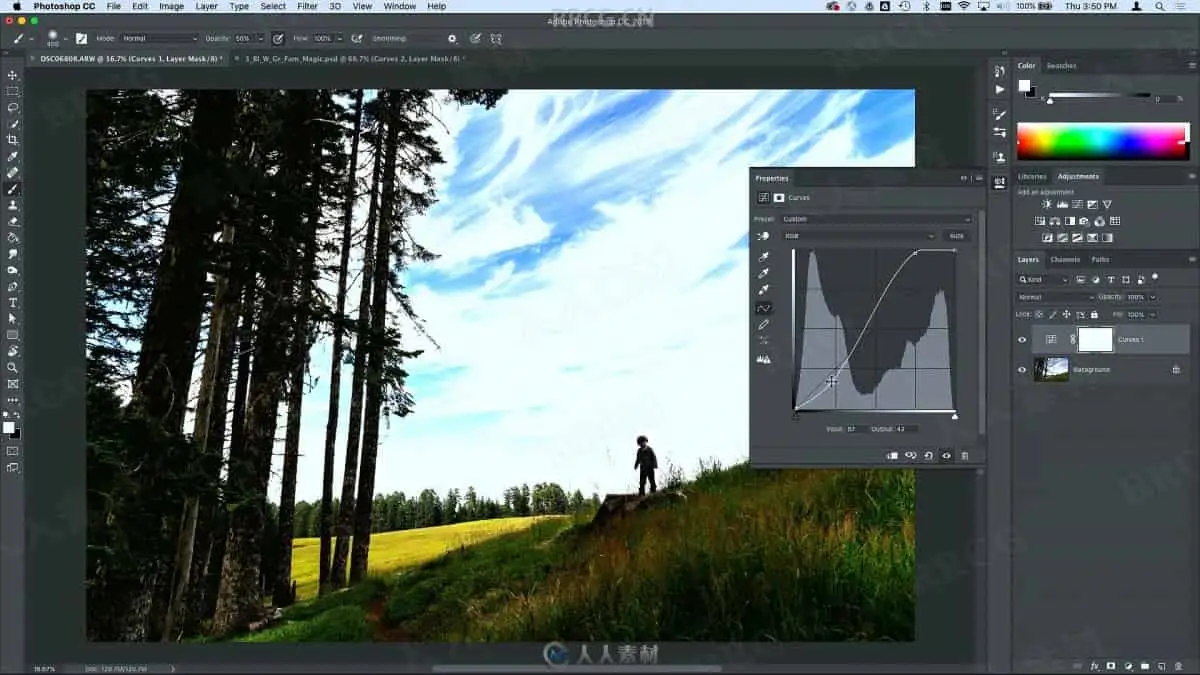
Task: Open the Opacity dropdown in options bar
Action: pyautogui.click(x=260, y=39)
